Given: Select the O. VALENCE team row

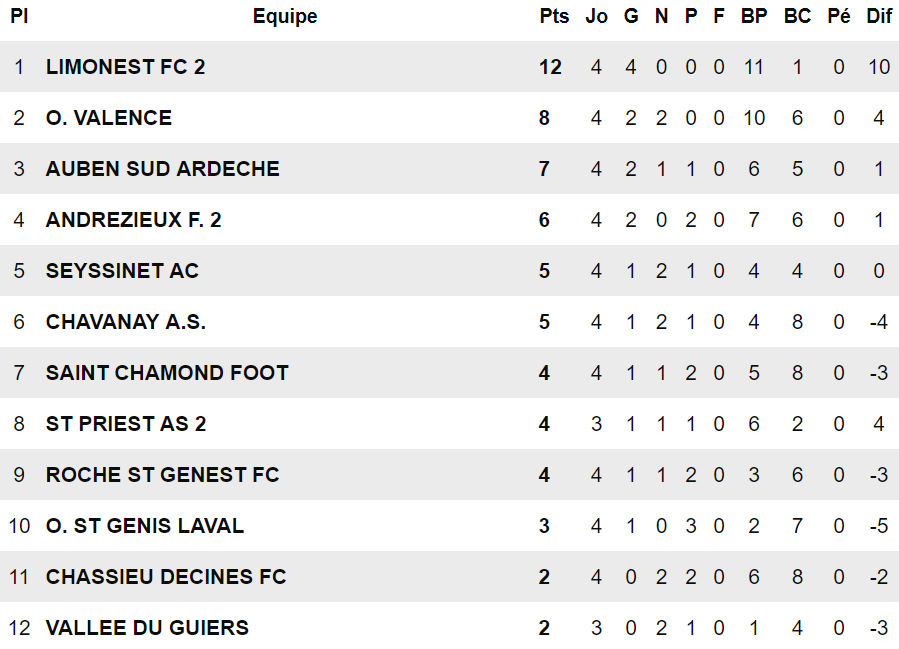Looking at the screenshot, I should [x=450, y=118].
